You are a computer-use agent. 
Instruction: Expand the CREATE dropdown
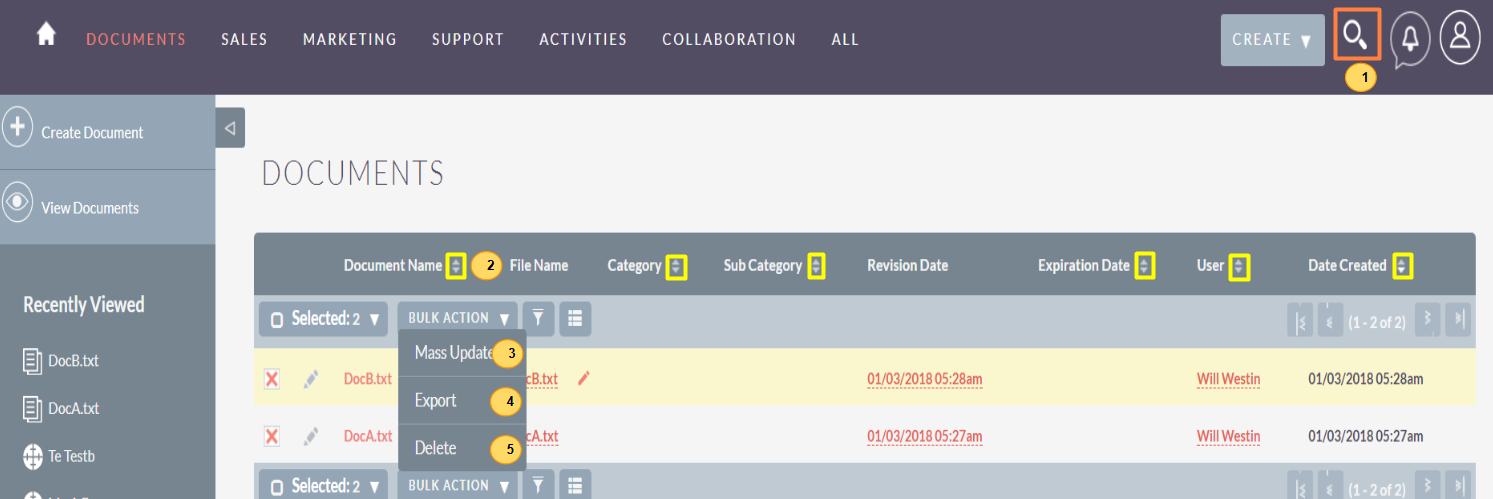1272,40
